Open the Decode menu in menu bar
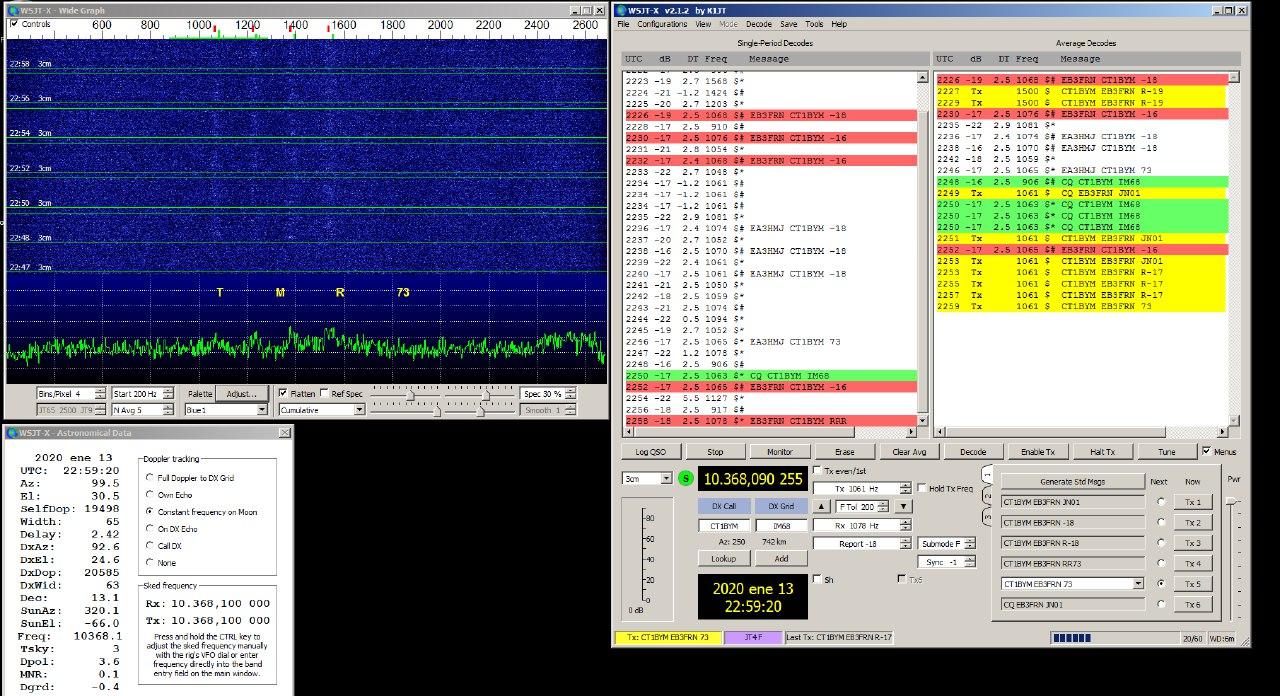 (758, 24)
